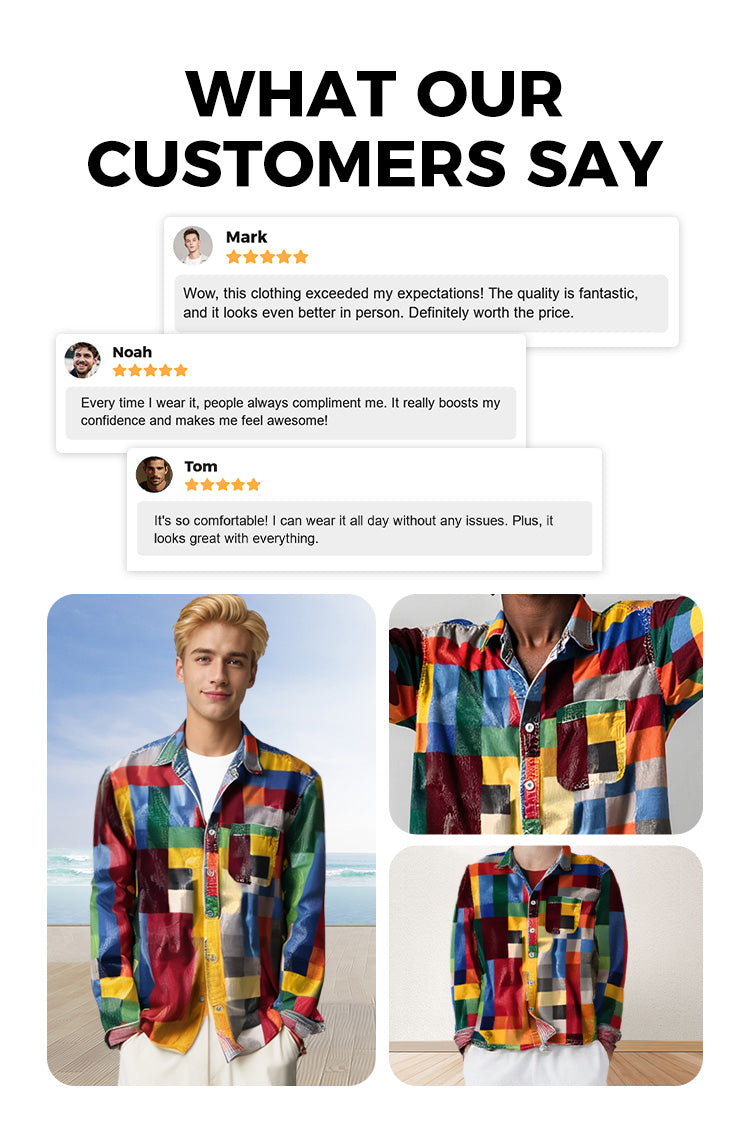Select the reviewer name Tom
This screenshot has height=1132, width=750.
(201, 466)
